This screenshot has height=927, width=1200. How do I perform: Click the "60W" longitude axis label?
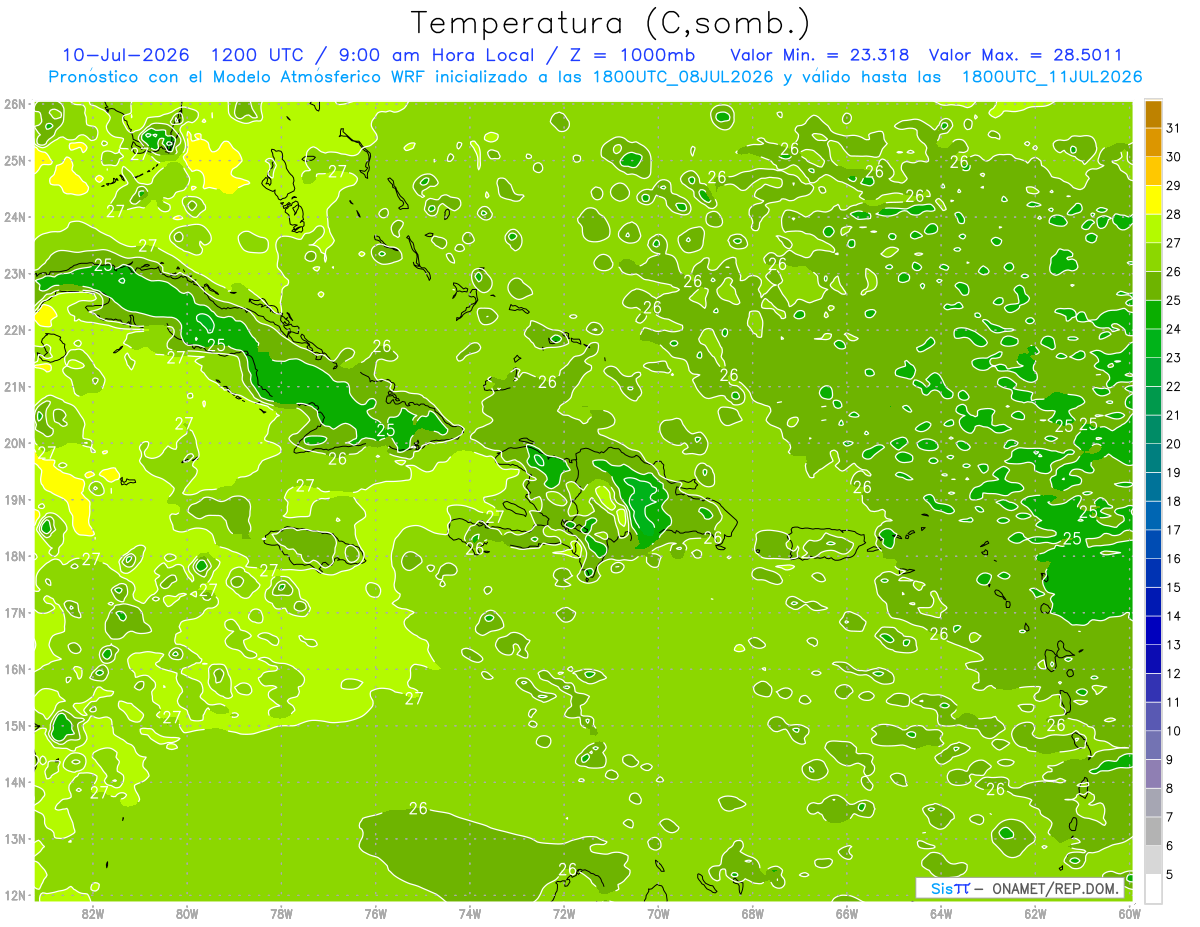pyautogui.click(x=1129, y=914)
